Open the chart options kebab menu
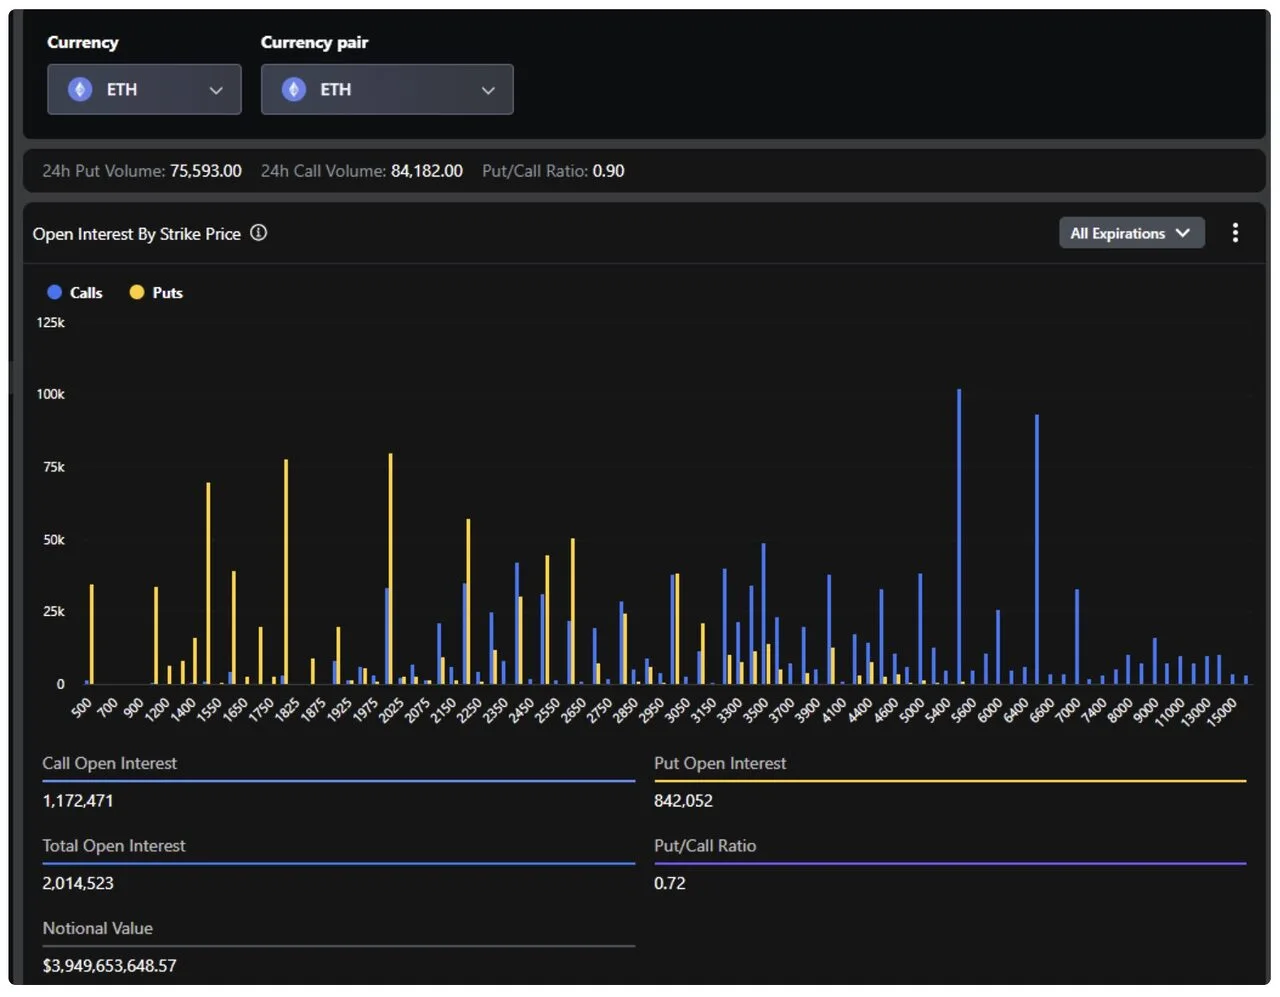Image resolution: width=1280 pixels, height=997 pixels. point(1235,232)
